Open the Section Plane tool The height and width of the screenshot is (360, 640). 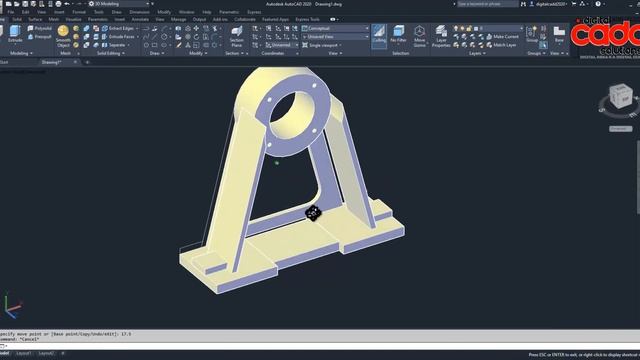pyautogui.click(x=237, y=37)
